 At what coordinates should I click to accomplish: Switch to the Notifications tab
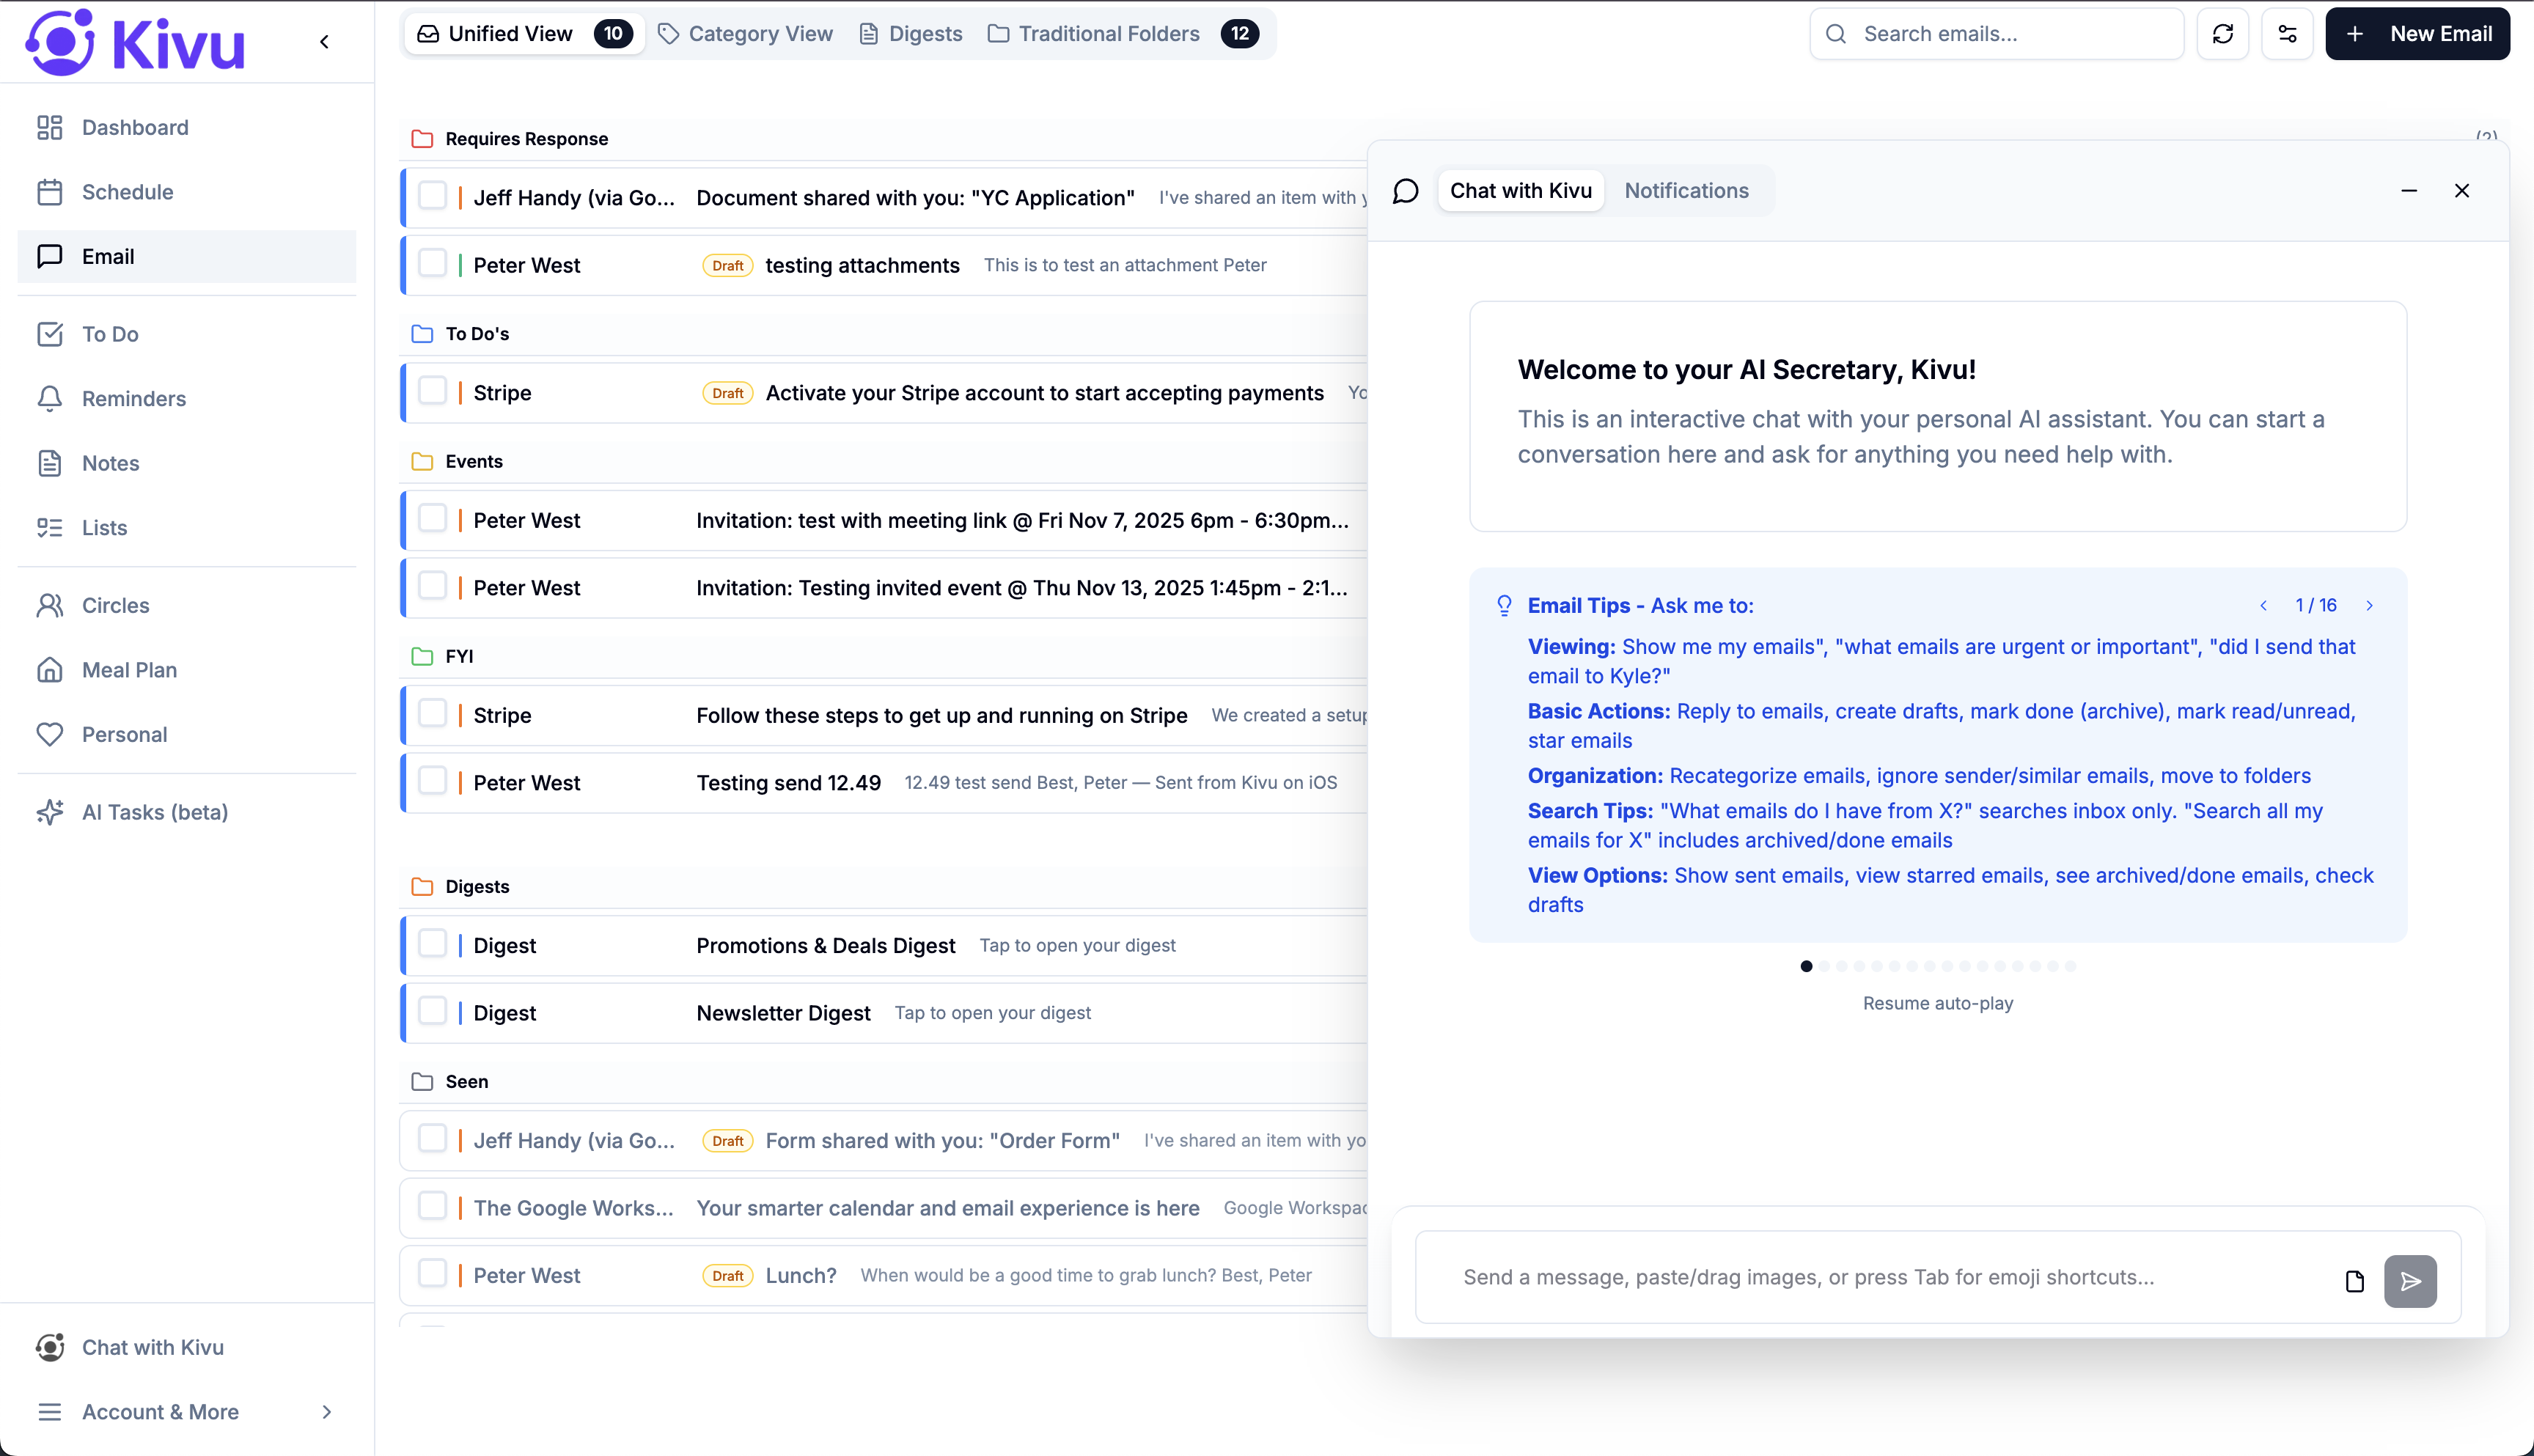[1686, 190]
